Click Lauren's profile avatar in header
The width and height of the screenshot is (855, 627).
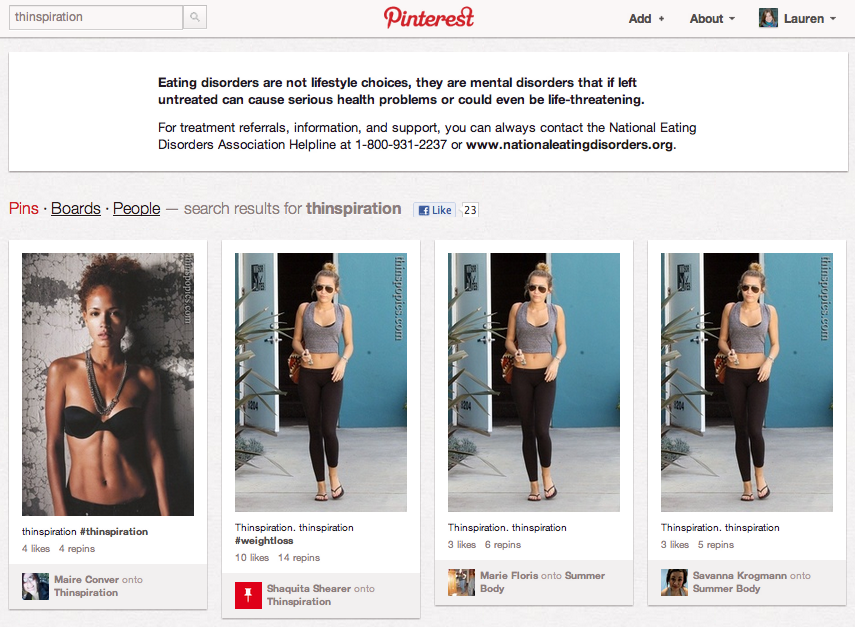click(x=768, y=18)
